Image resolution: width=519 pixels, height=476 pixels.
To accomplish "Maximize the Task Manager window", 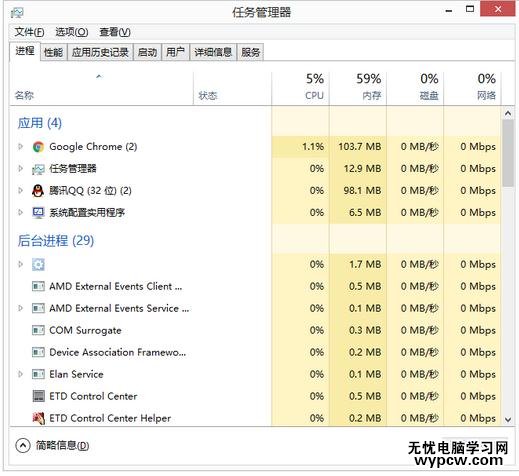I will point(470,9).
